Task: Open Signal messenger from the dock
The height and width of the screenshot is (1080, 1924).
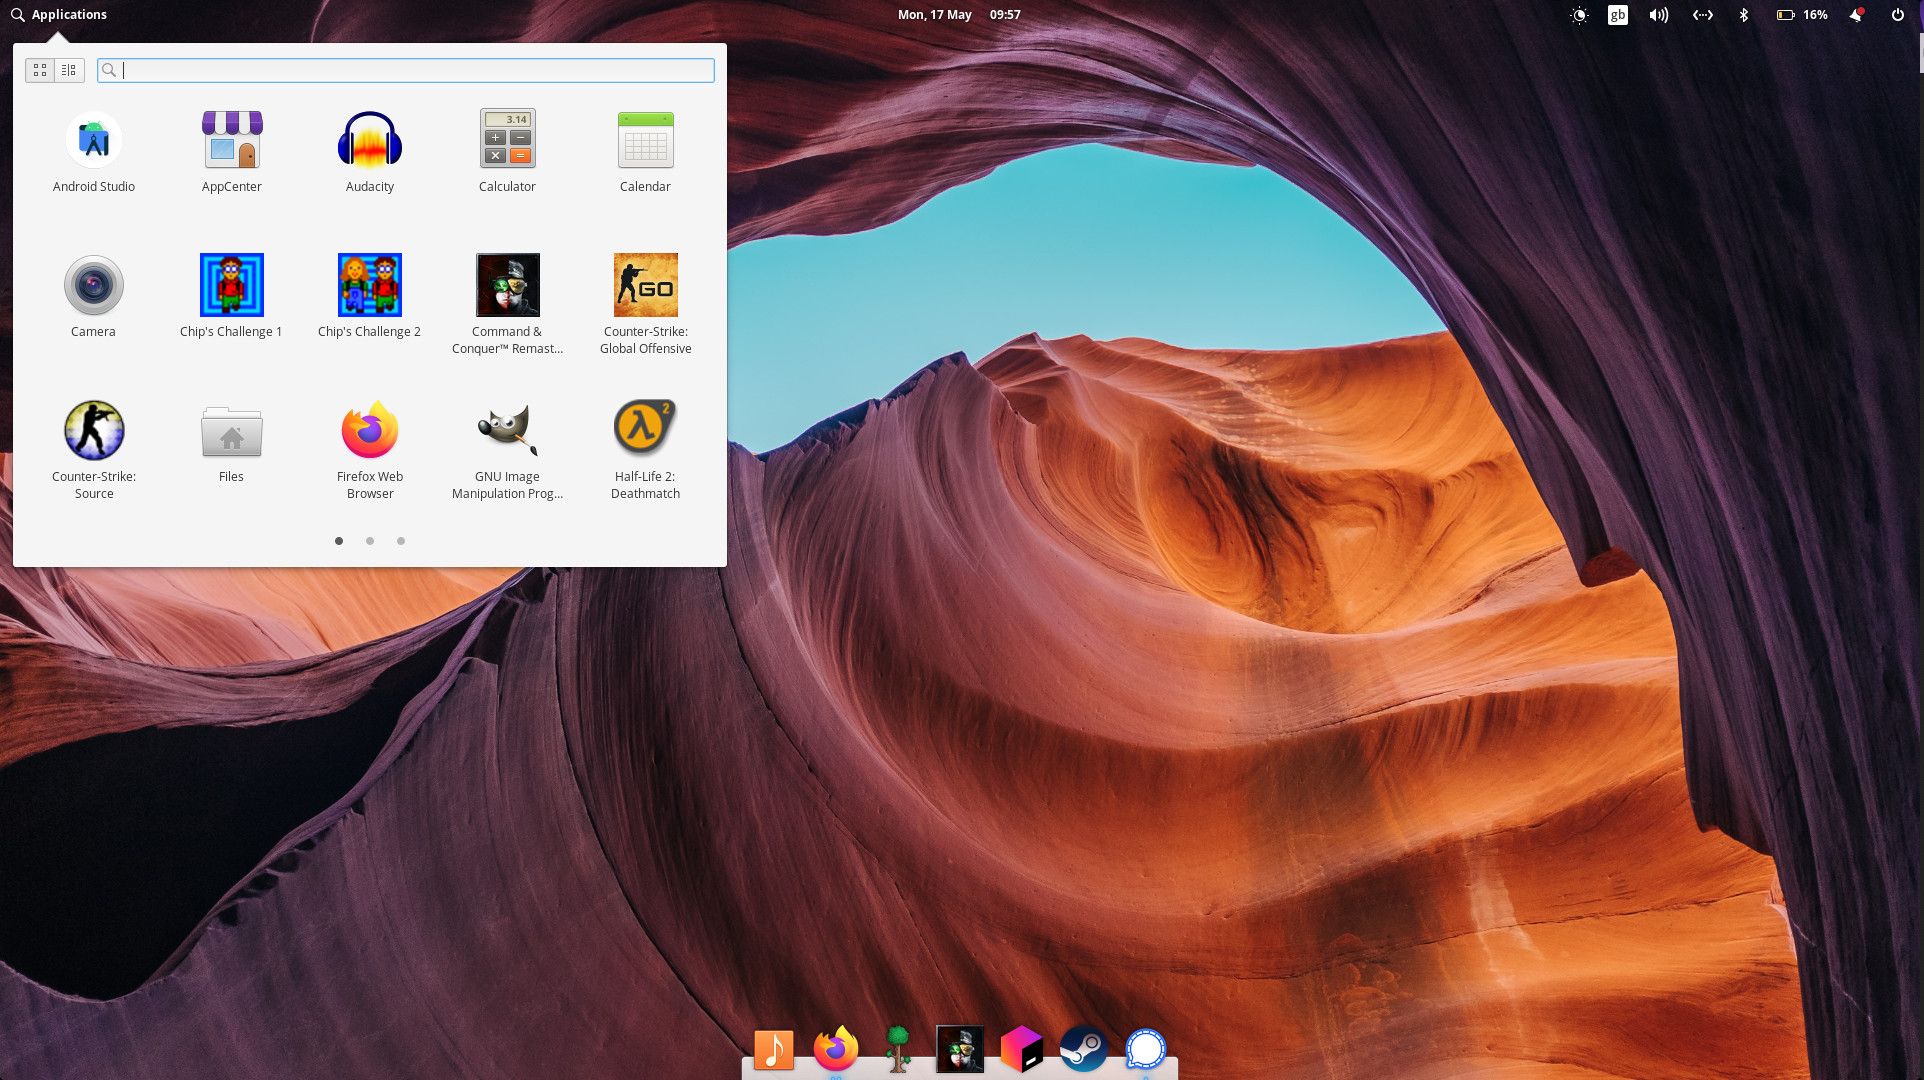Action: [x=1146, y=1049]
